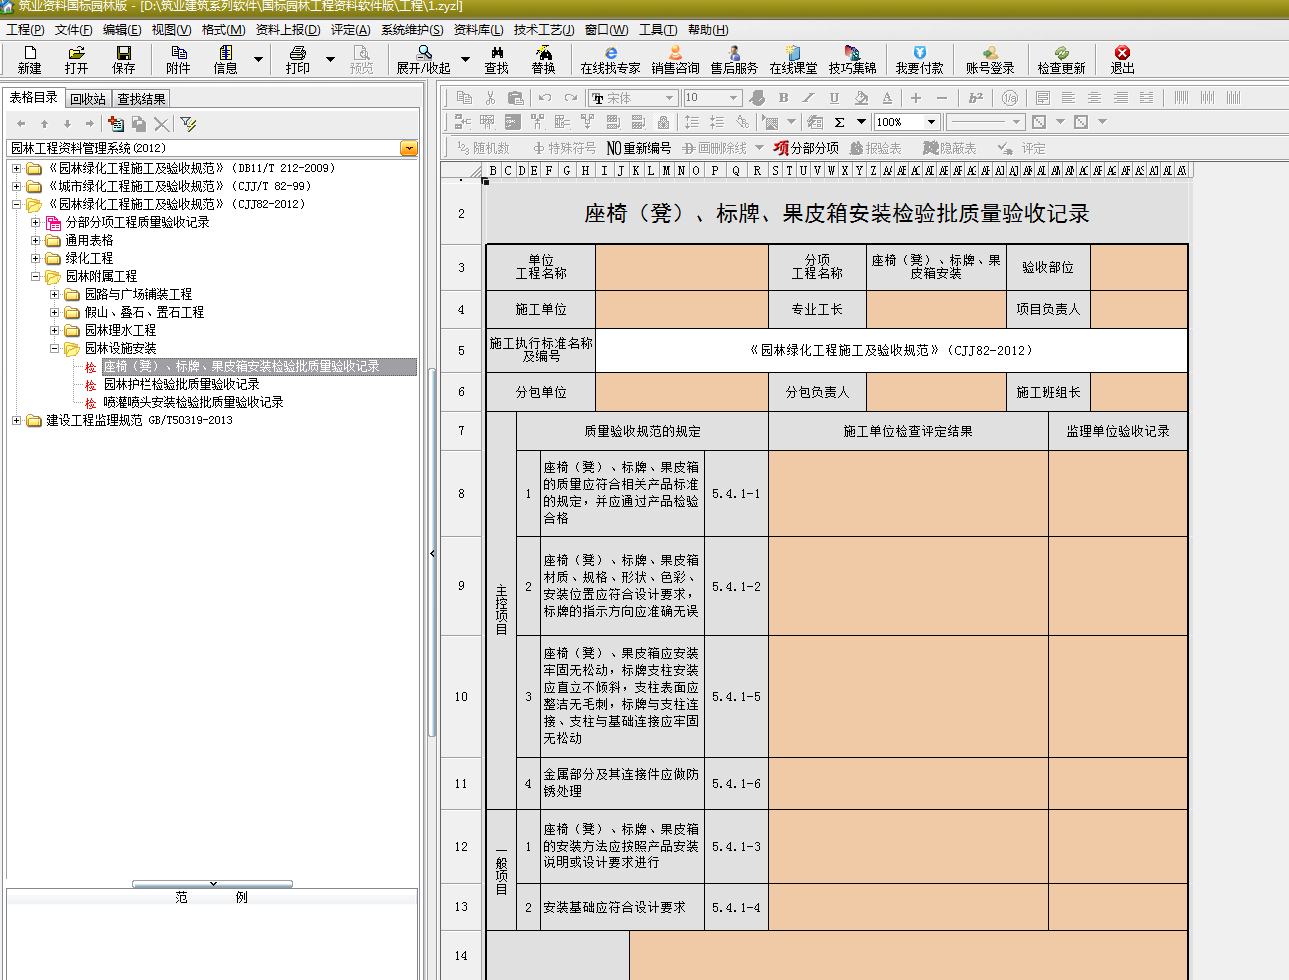Image resolution: width=1289 pixels, height=980 pixels.
Task: Collapse the 园林设施安装 tree node
Action: (x=55, y=348)
